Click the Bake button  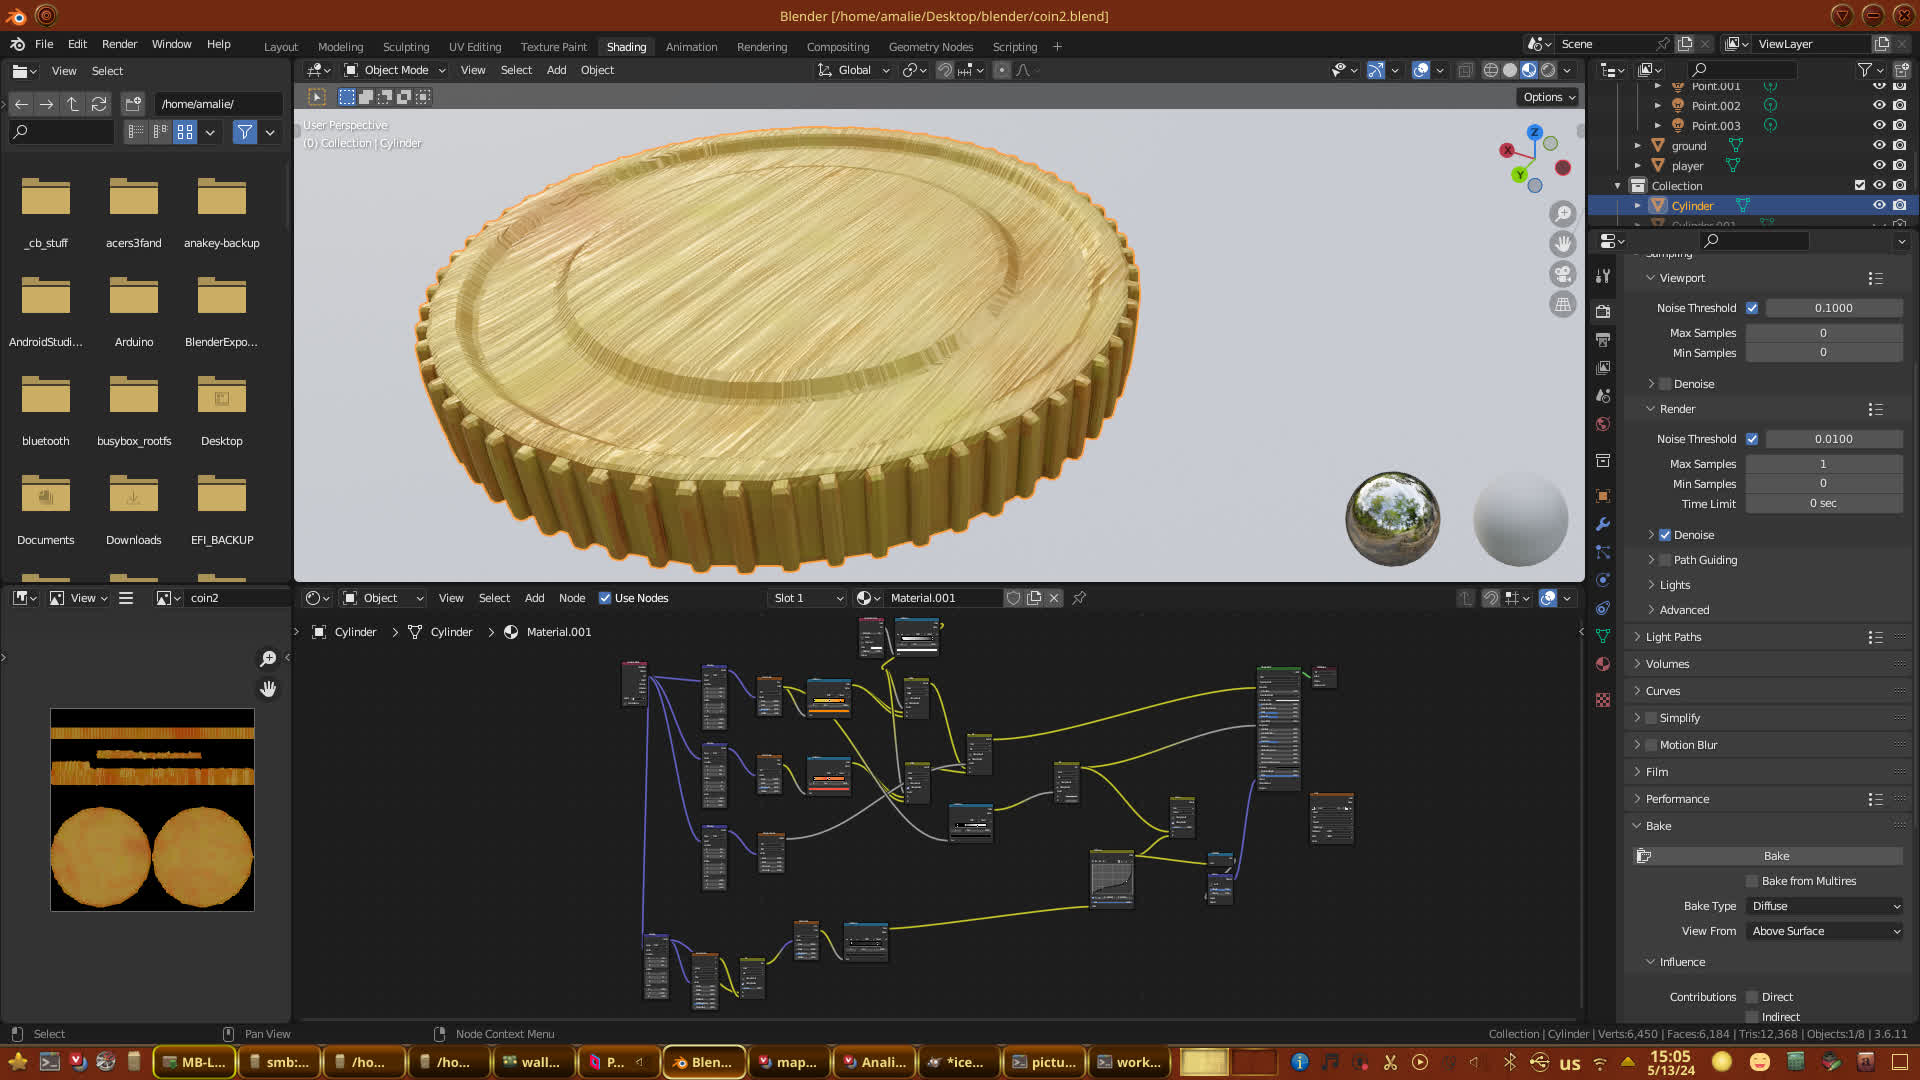pyautogui.click(x=1775, y=856)
